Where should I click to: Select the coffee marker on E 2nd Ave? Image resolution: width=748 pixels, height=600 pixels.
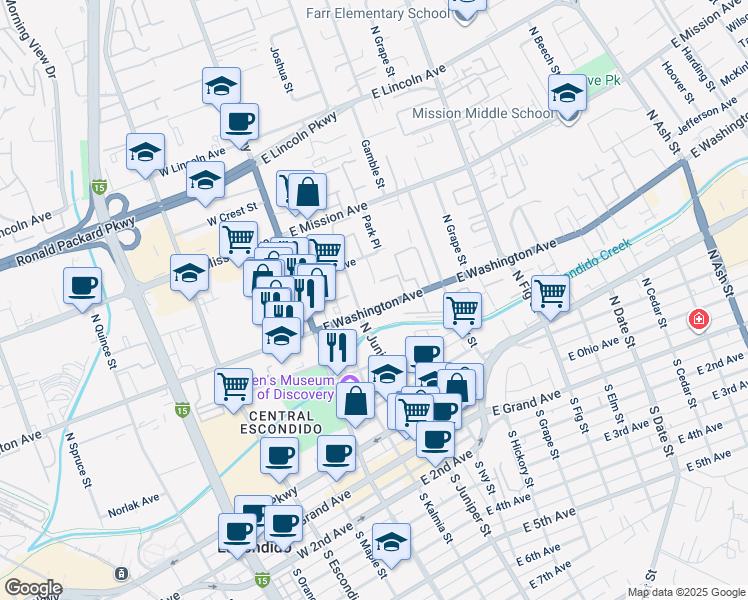[435, 441]
